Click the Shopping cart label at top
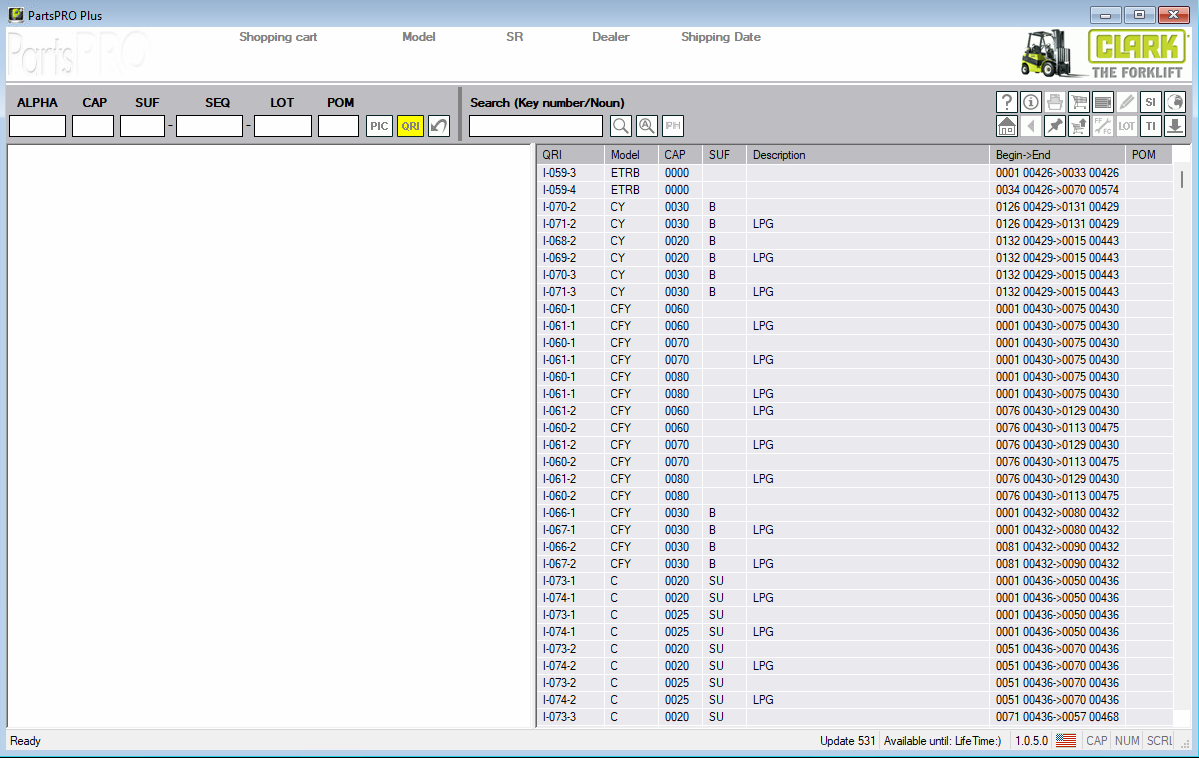This screenshot has height=758, width=1199. (x=278, y=37)
